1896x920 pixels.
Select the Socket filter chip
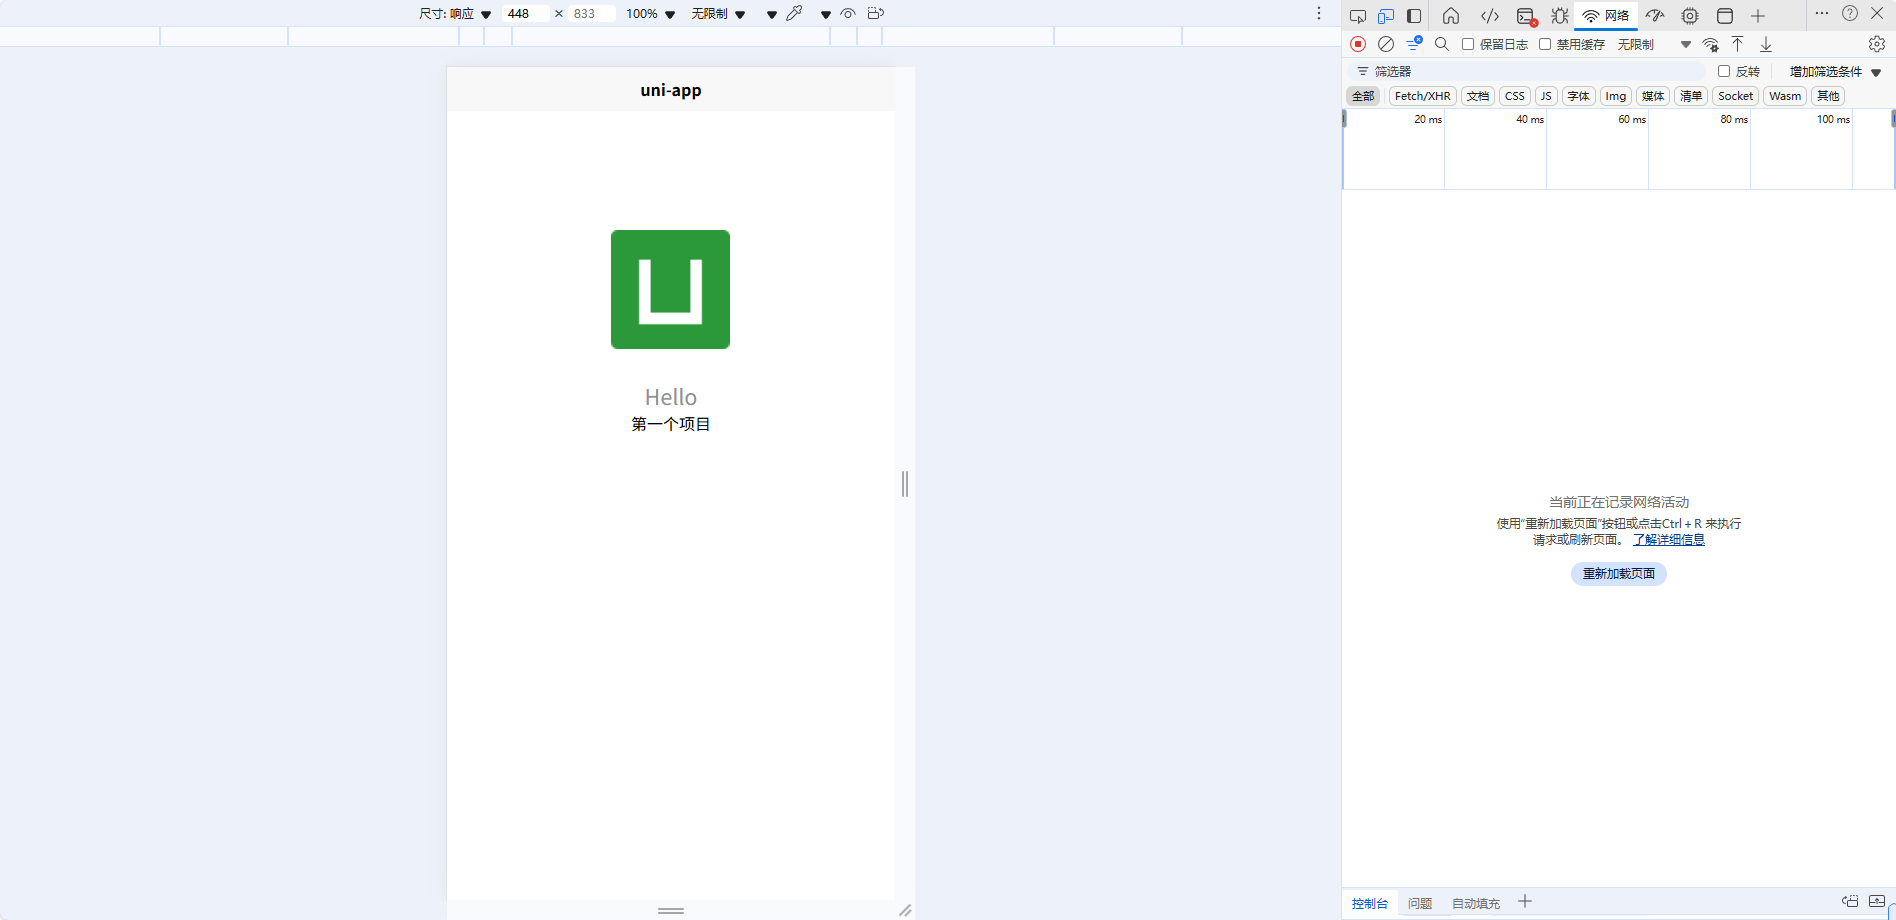[1735, 96]
